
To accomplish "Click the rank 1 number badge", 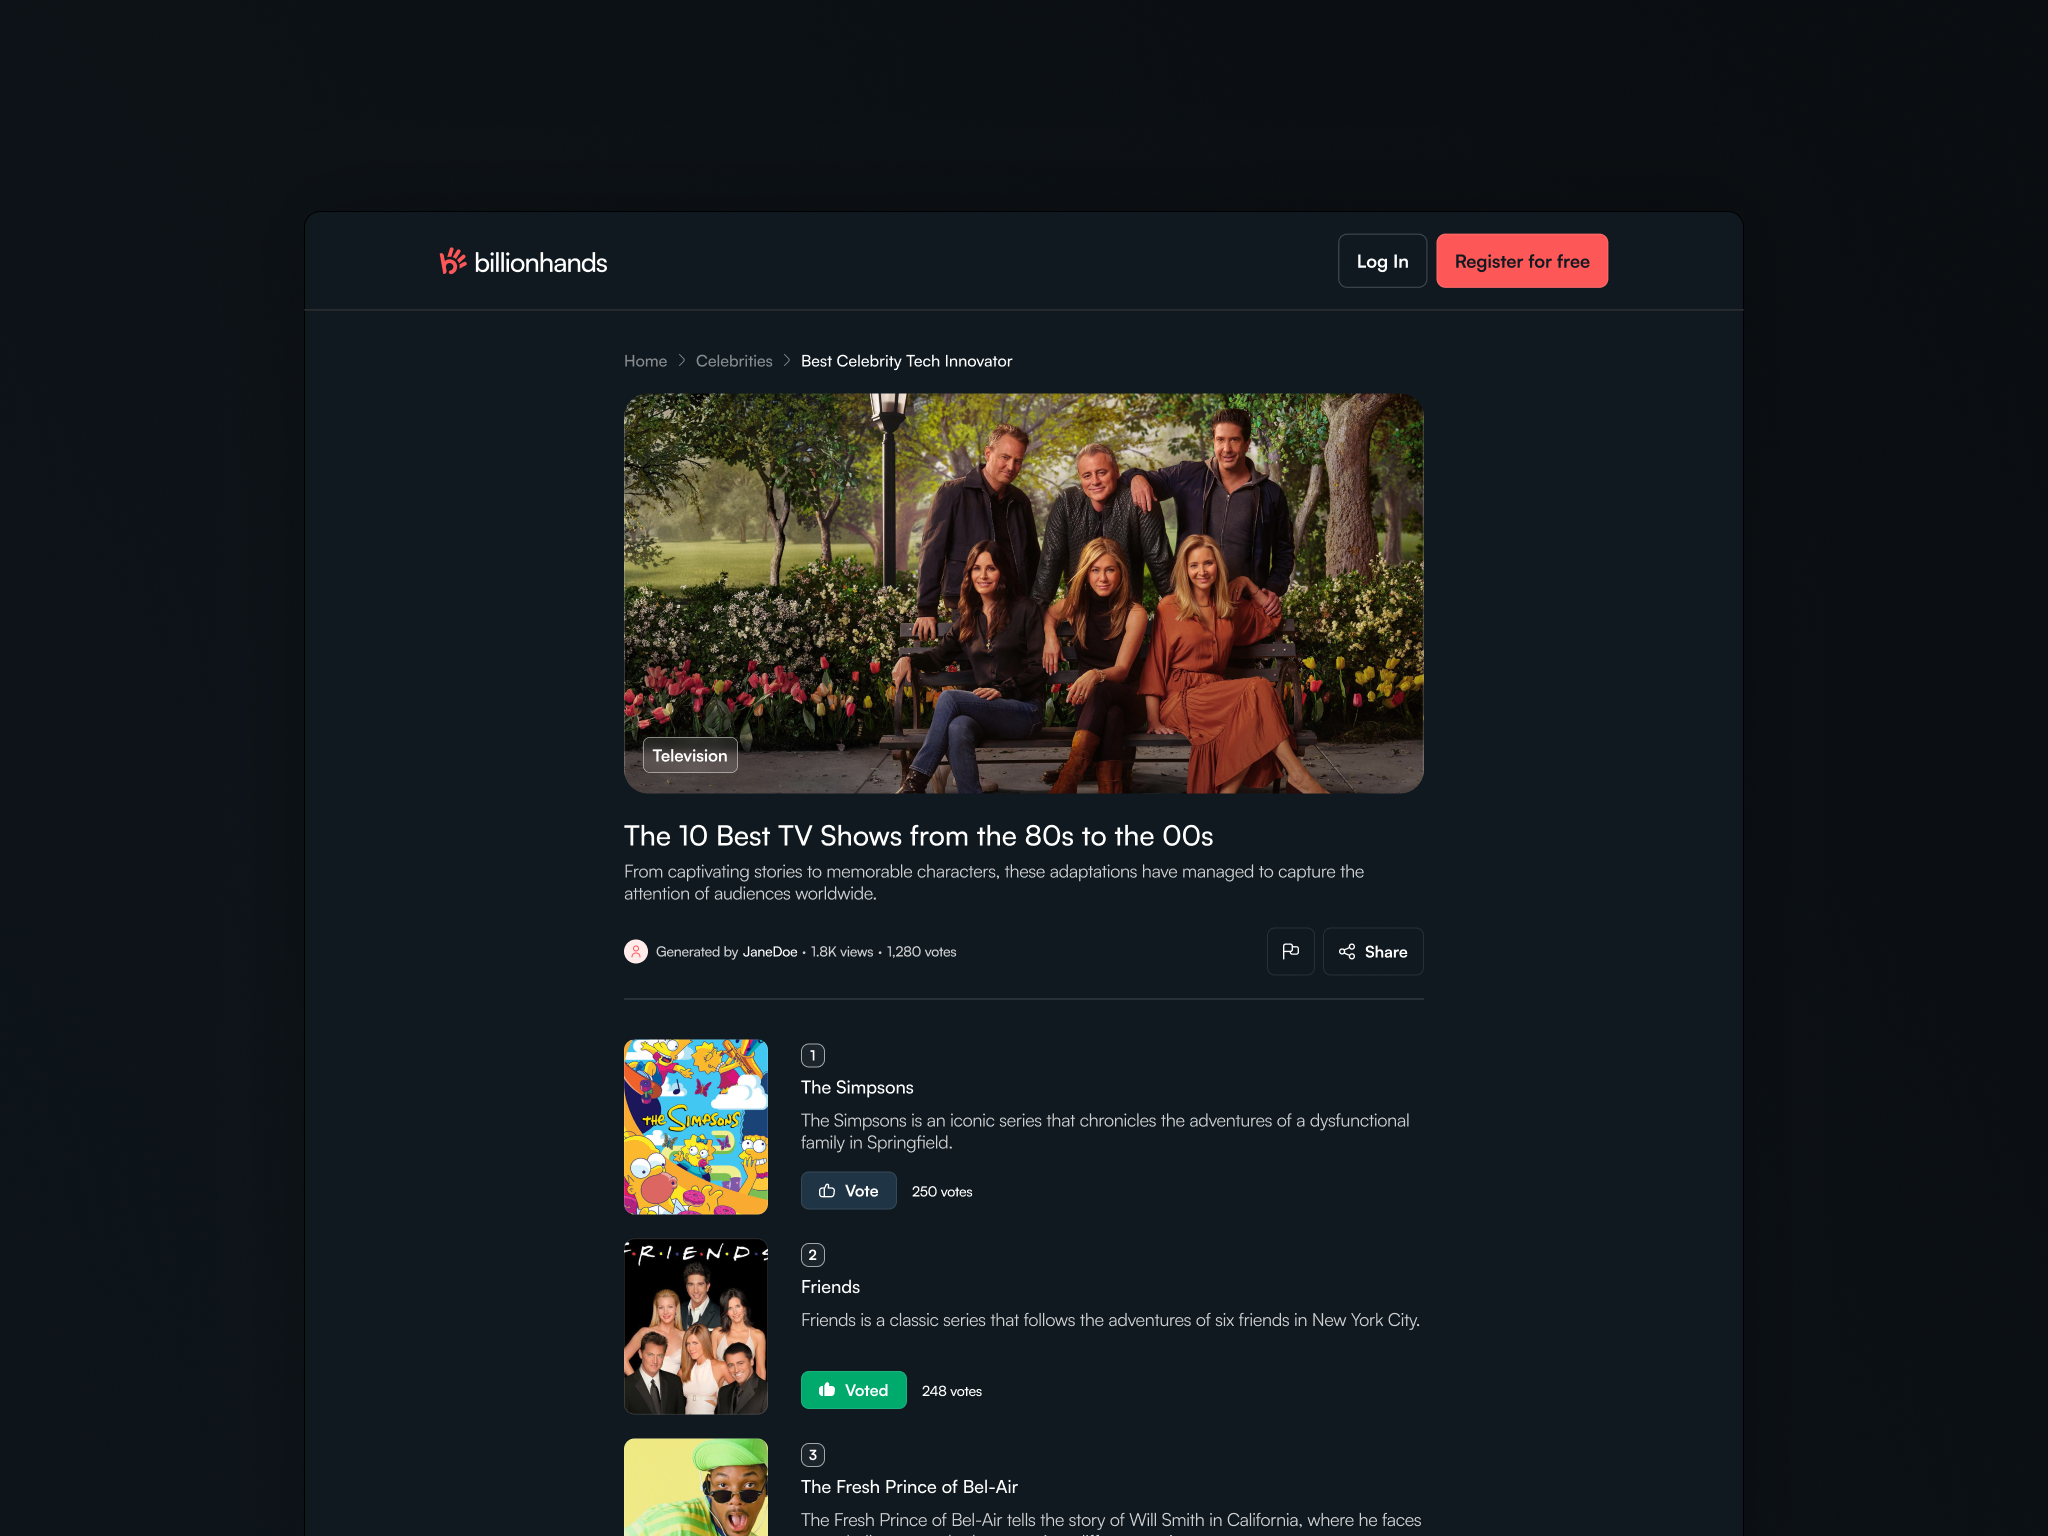I will (812, 1055).
